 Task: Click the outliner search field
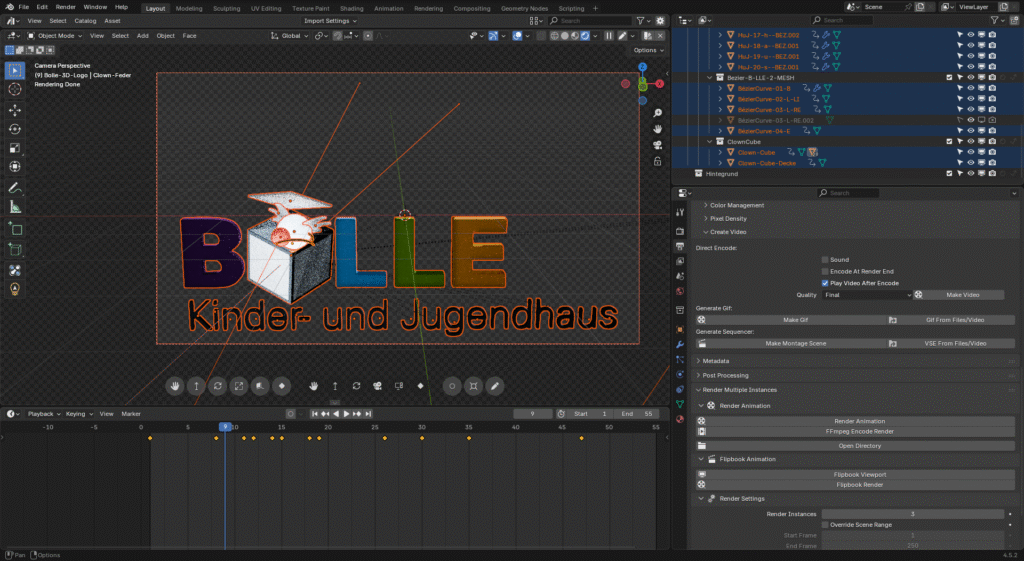coord(842,20)
